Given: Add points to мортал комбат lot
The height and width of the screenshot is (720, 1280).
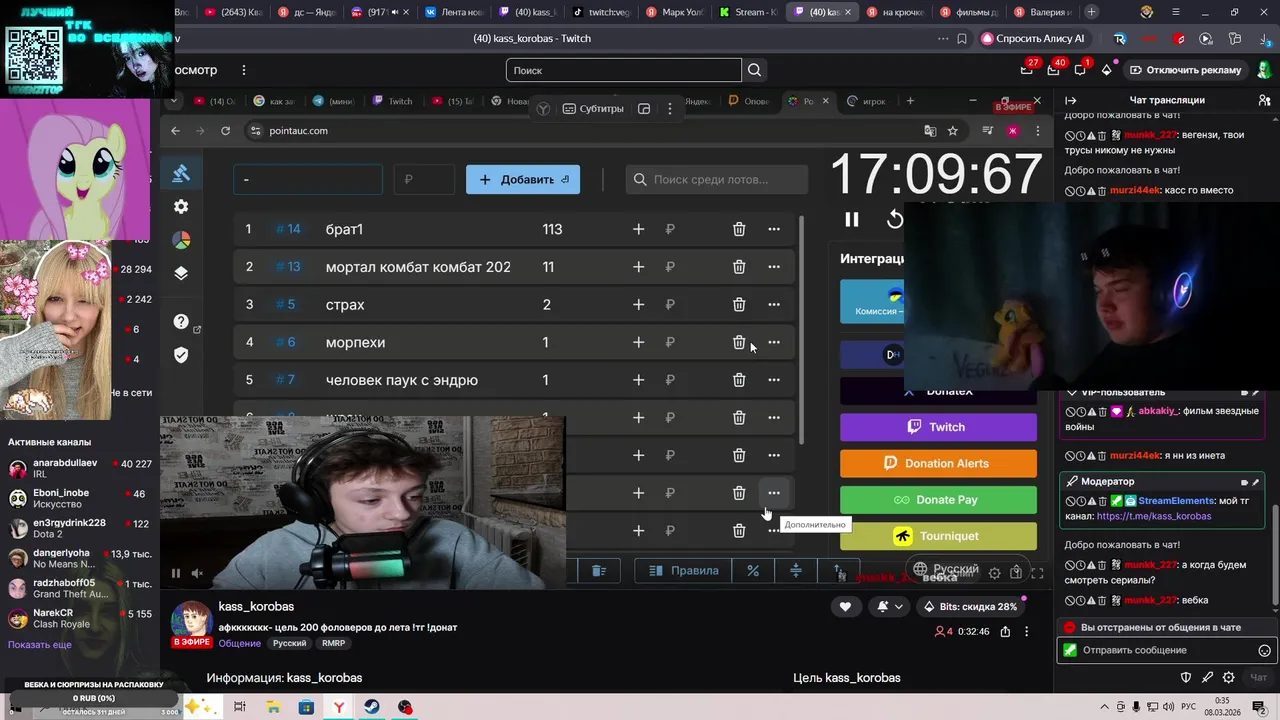Looking at the screenshot, I should click(638, 267).
